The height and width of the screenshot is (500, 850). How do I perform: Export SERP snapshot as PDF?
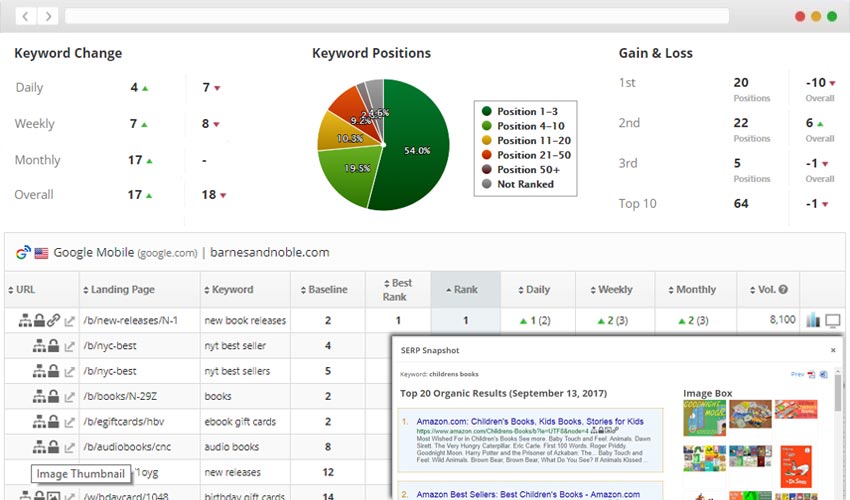point(811,374)
